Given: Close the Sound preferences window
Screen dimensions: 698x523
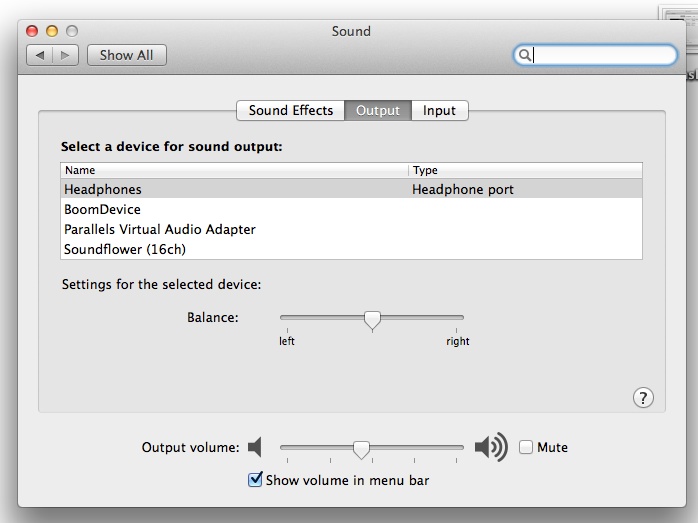Looking at the screenshot, I should [x=33, y=32].
